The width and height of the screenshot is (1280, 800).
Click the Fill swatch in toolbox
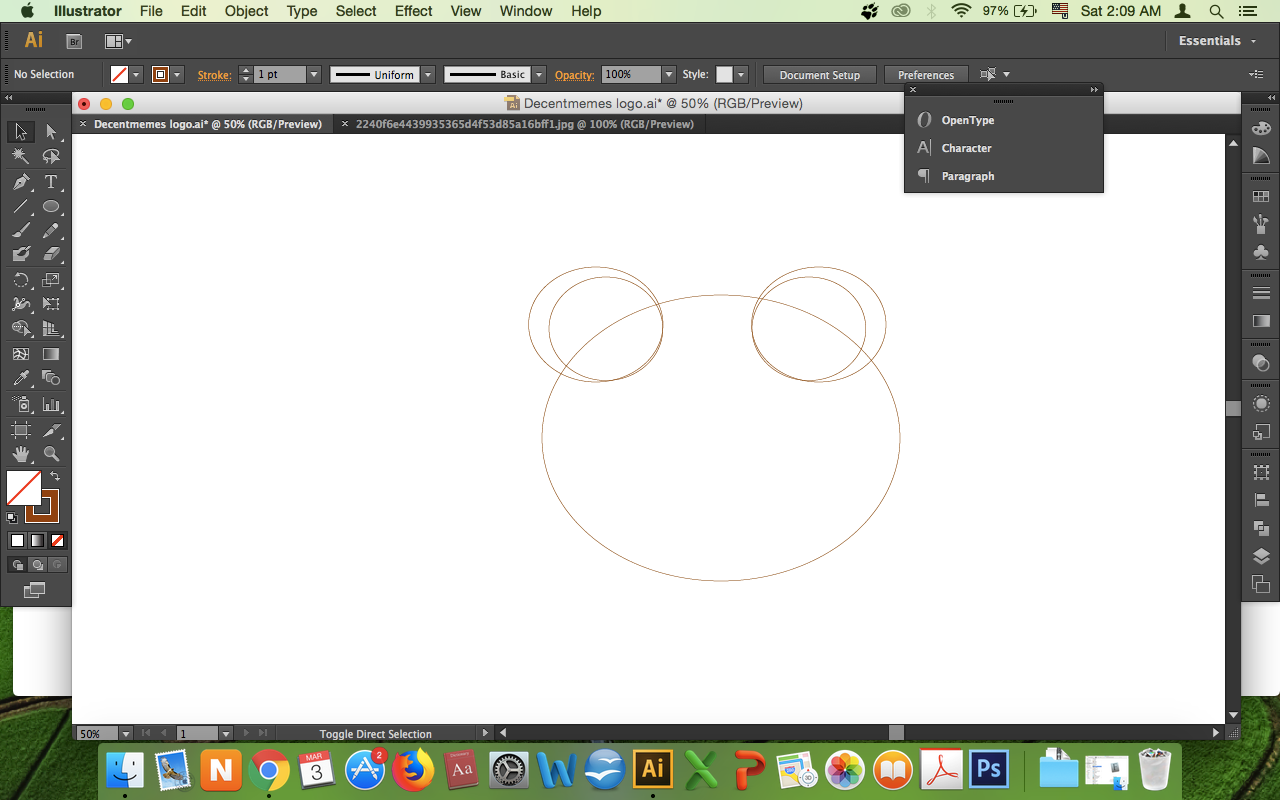24,488
